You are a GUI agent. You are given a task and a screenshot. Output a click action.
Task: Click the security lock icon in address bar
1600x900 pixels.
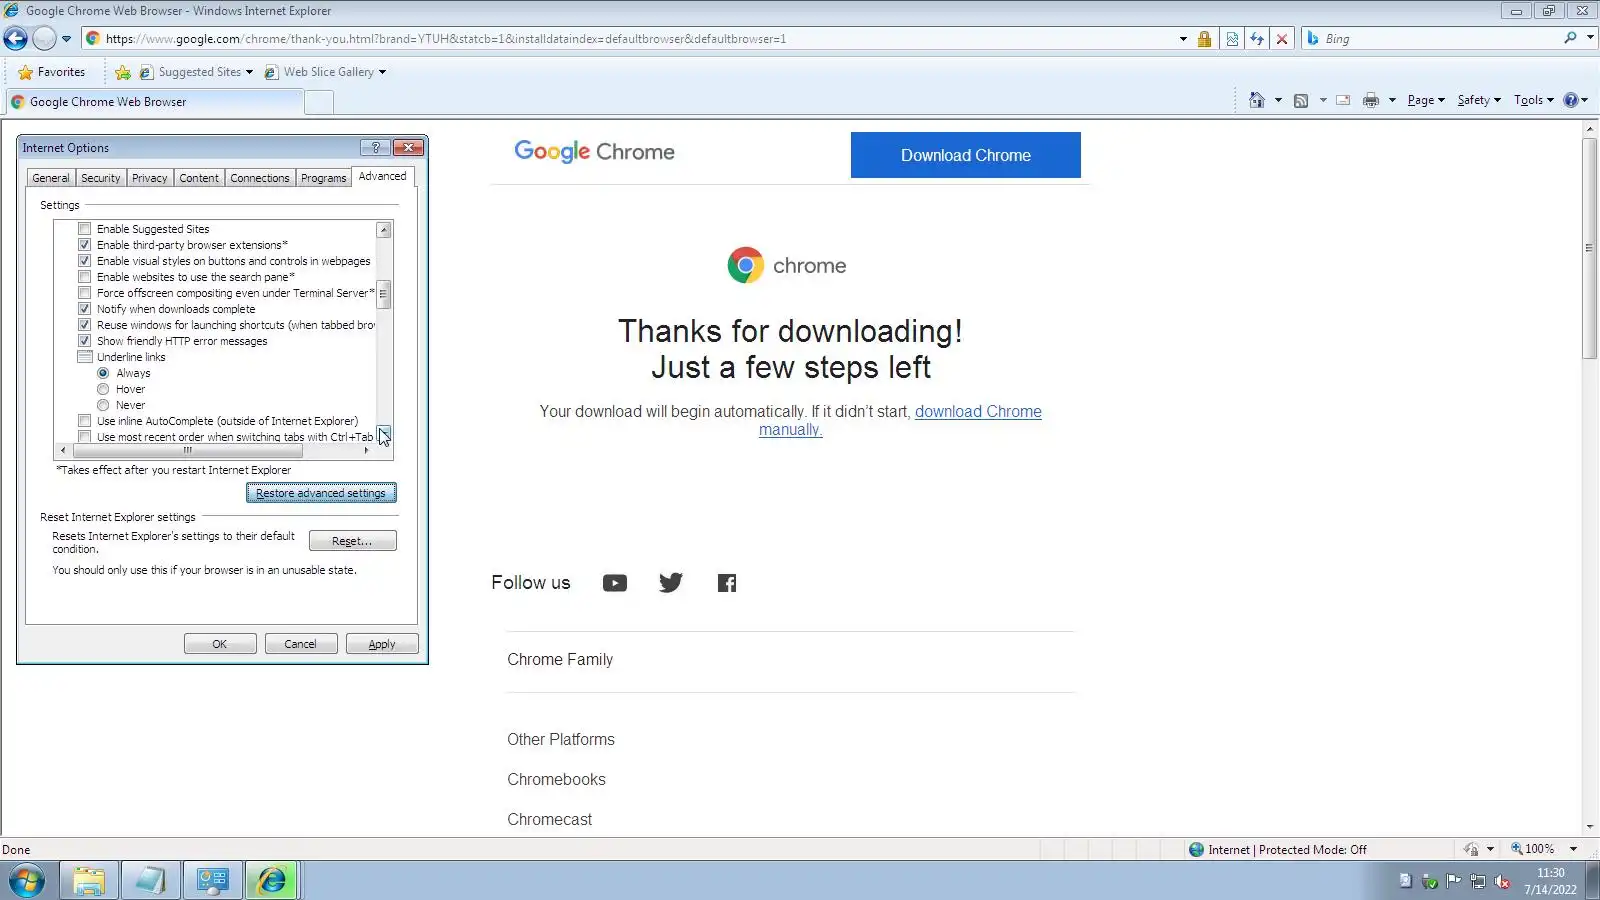point(1205,39)
